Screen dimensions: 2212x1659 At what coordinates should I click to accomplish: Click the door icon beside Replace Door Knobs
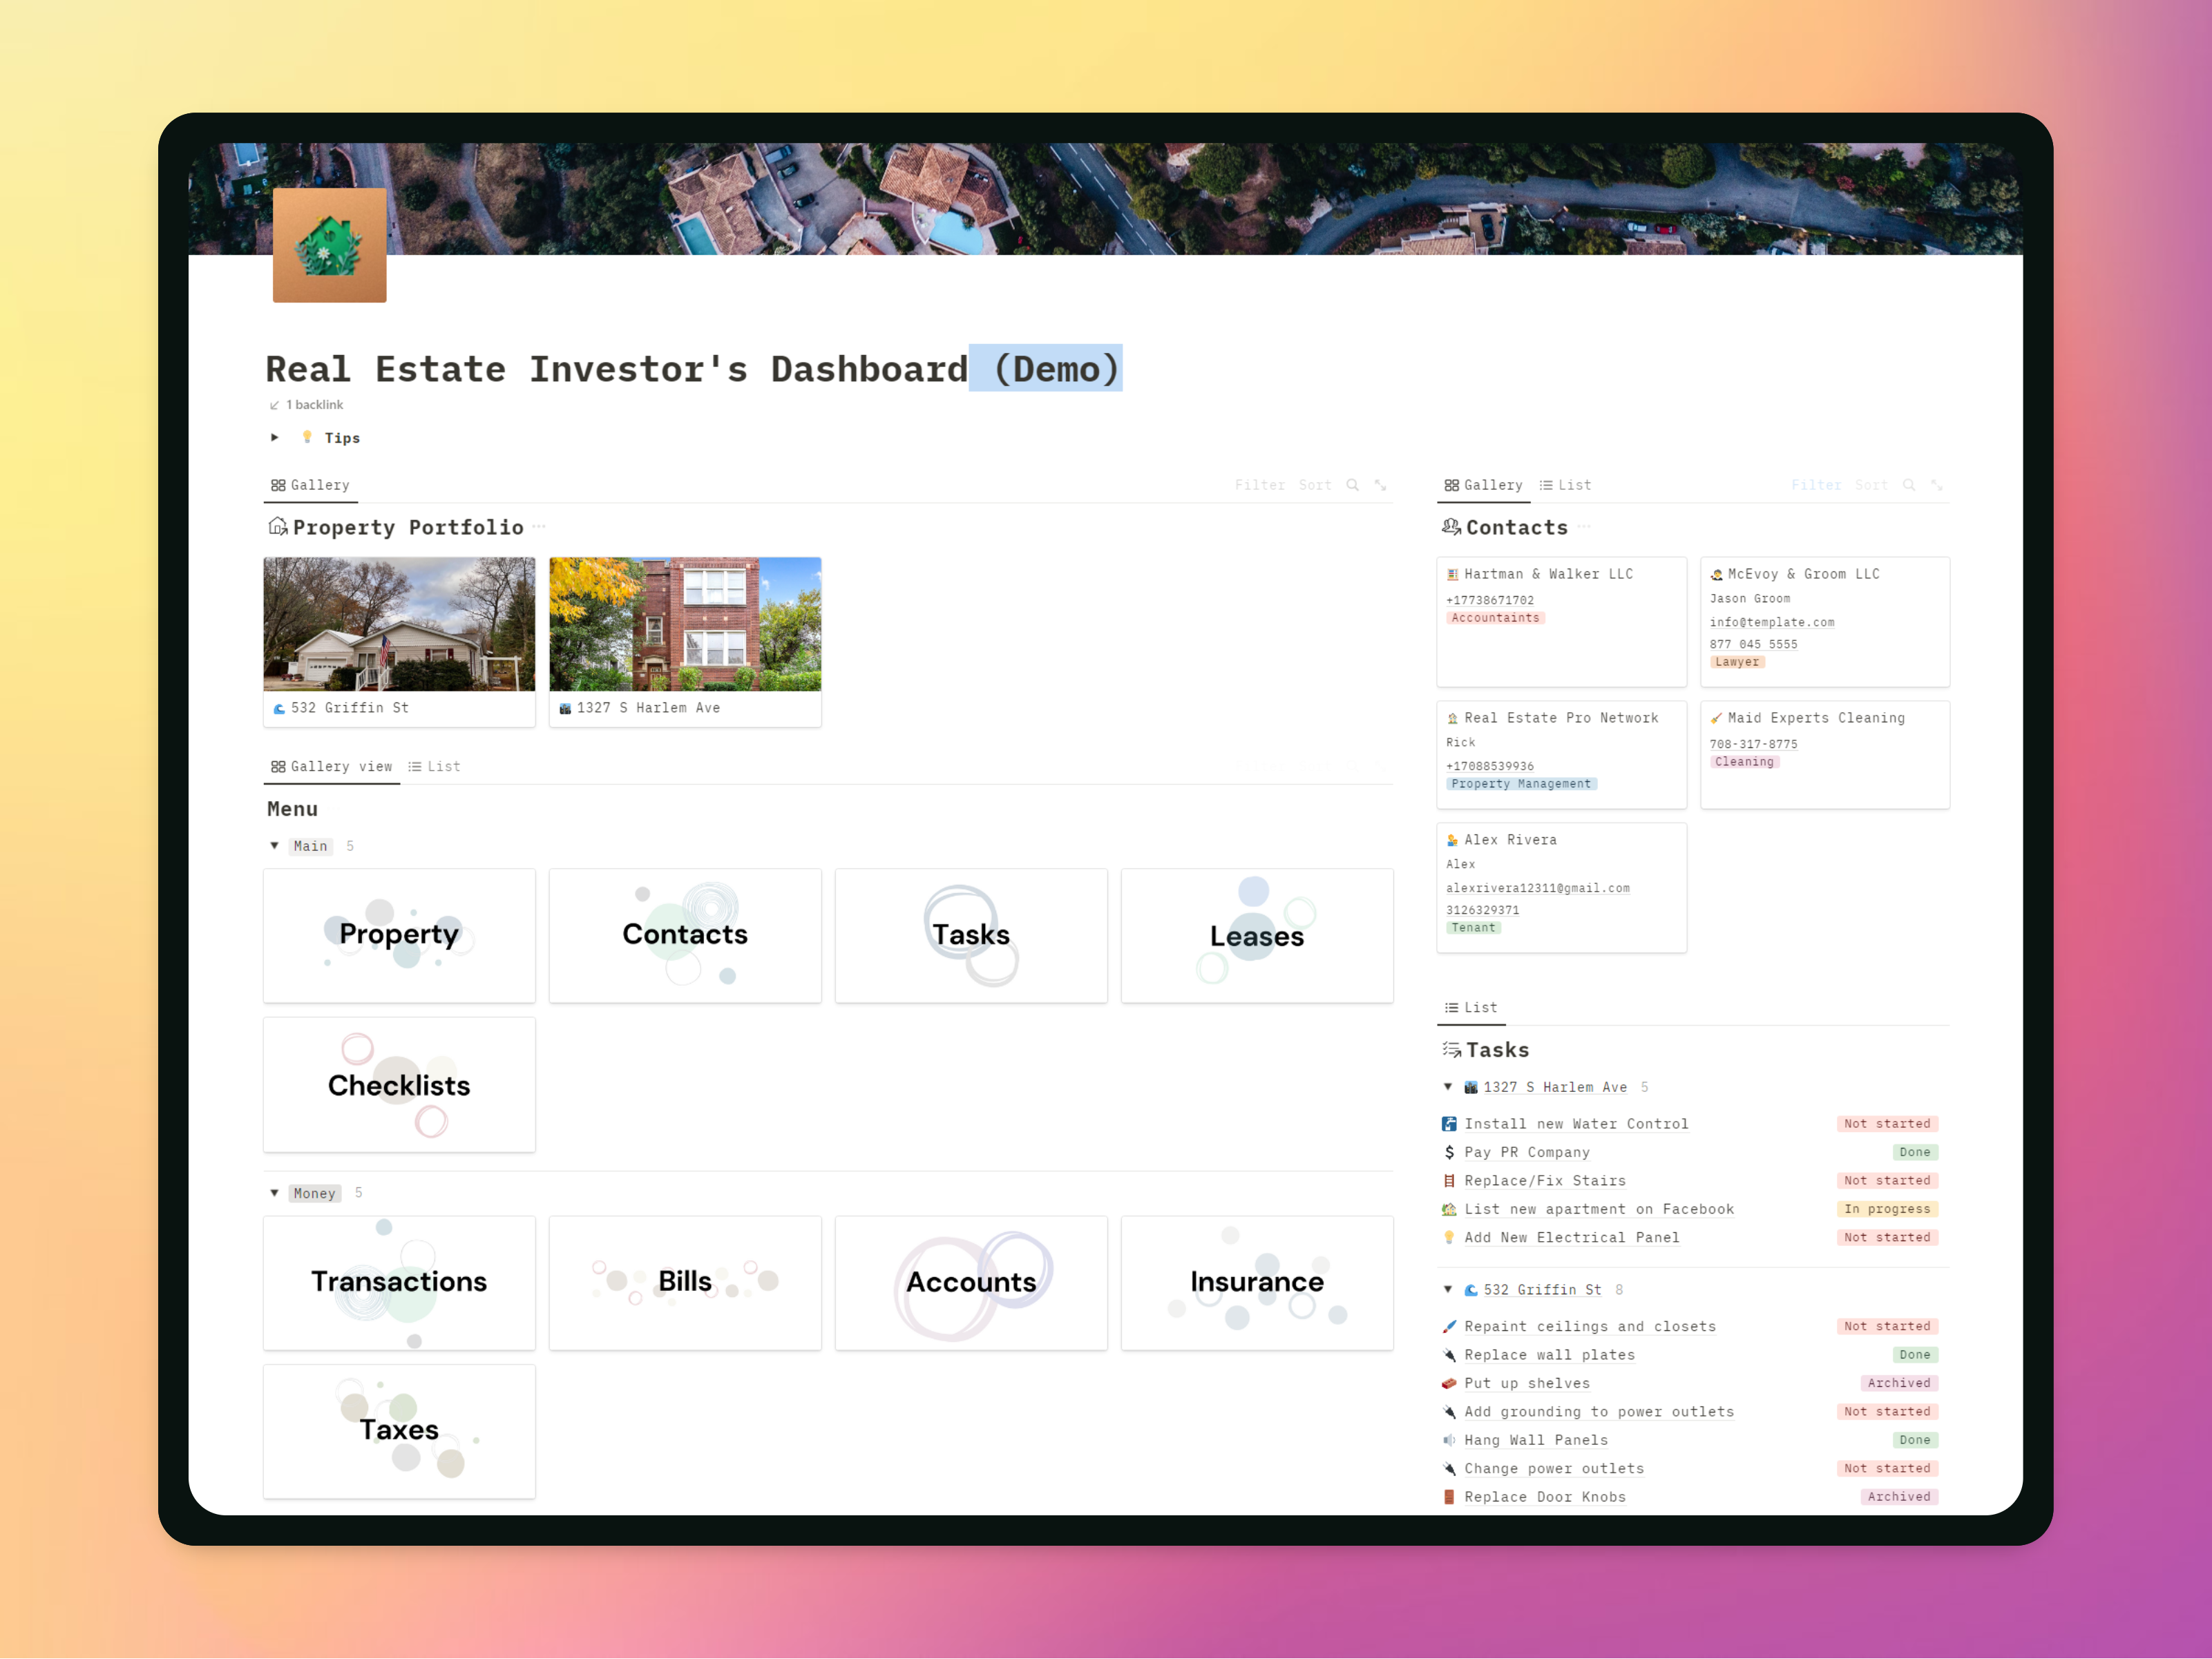coord(1449,1497)
